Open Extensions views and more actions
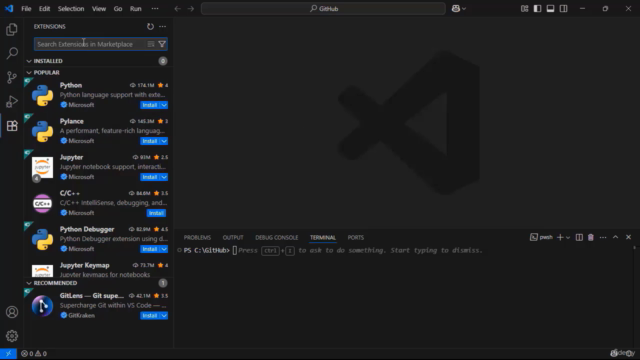 pyautogui.click(x=162, y=27)
